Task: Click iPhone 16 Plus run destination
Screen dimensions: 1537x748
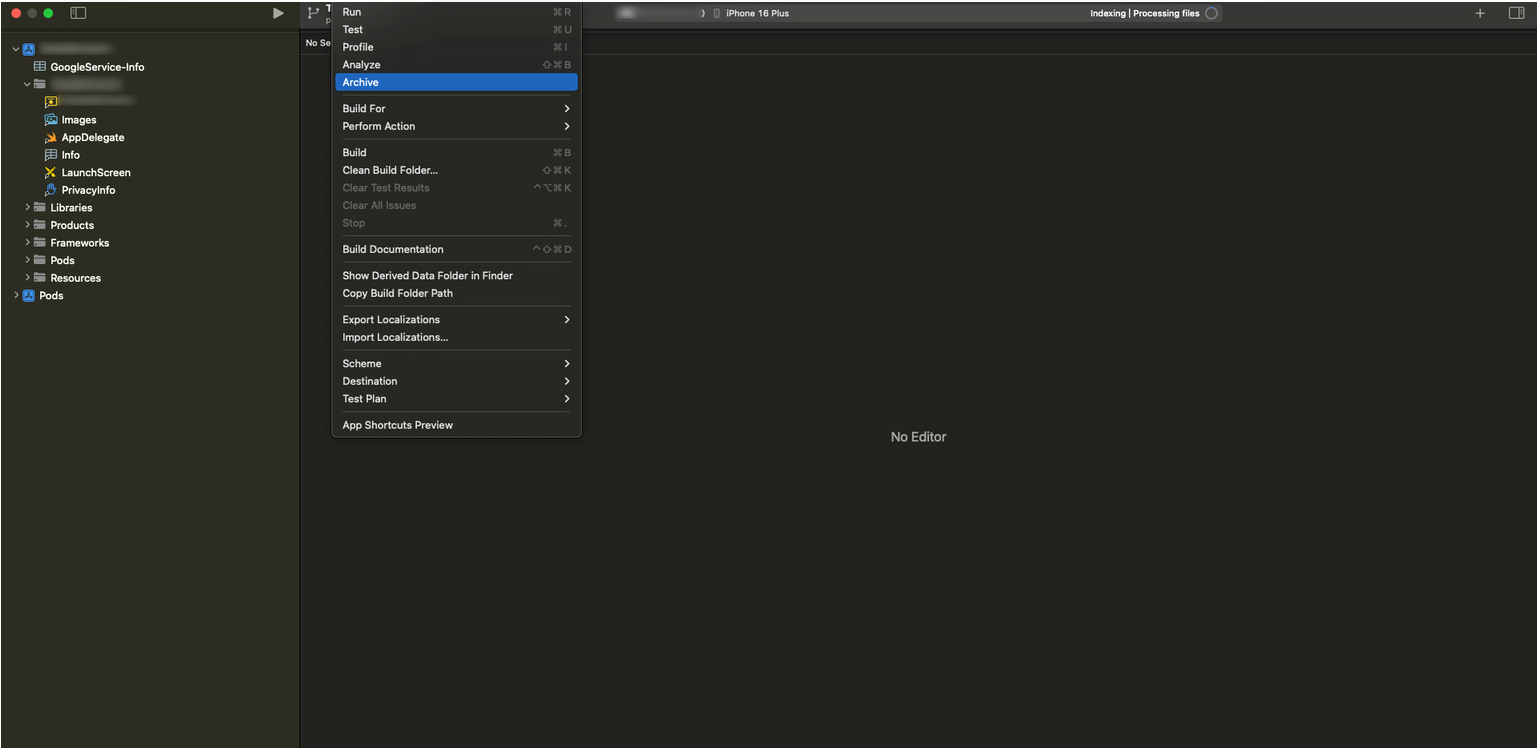Action: 756,13
